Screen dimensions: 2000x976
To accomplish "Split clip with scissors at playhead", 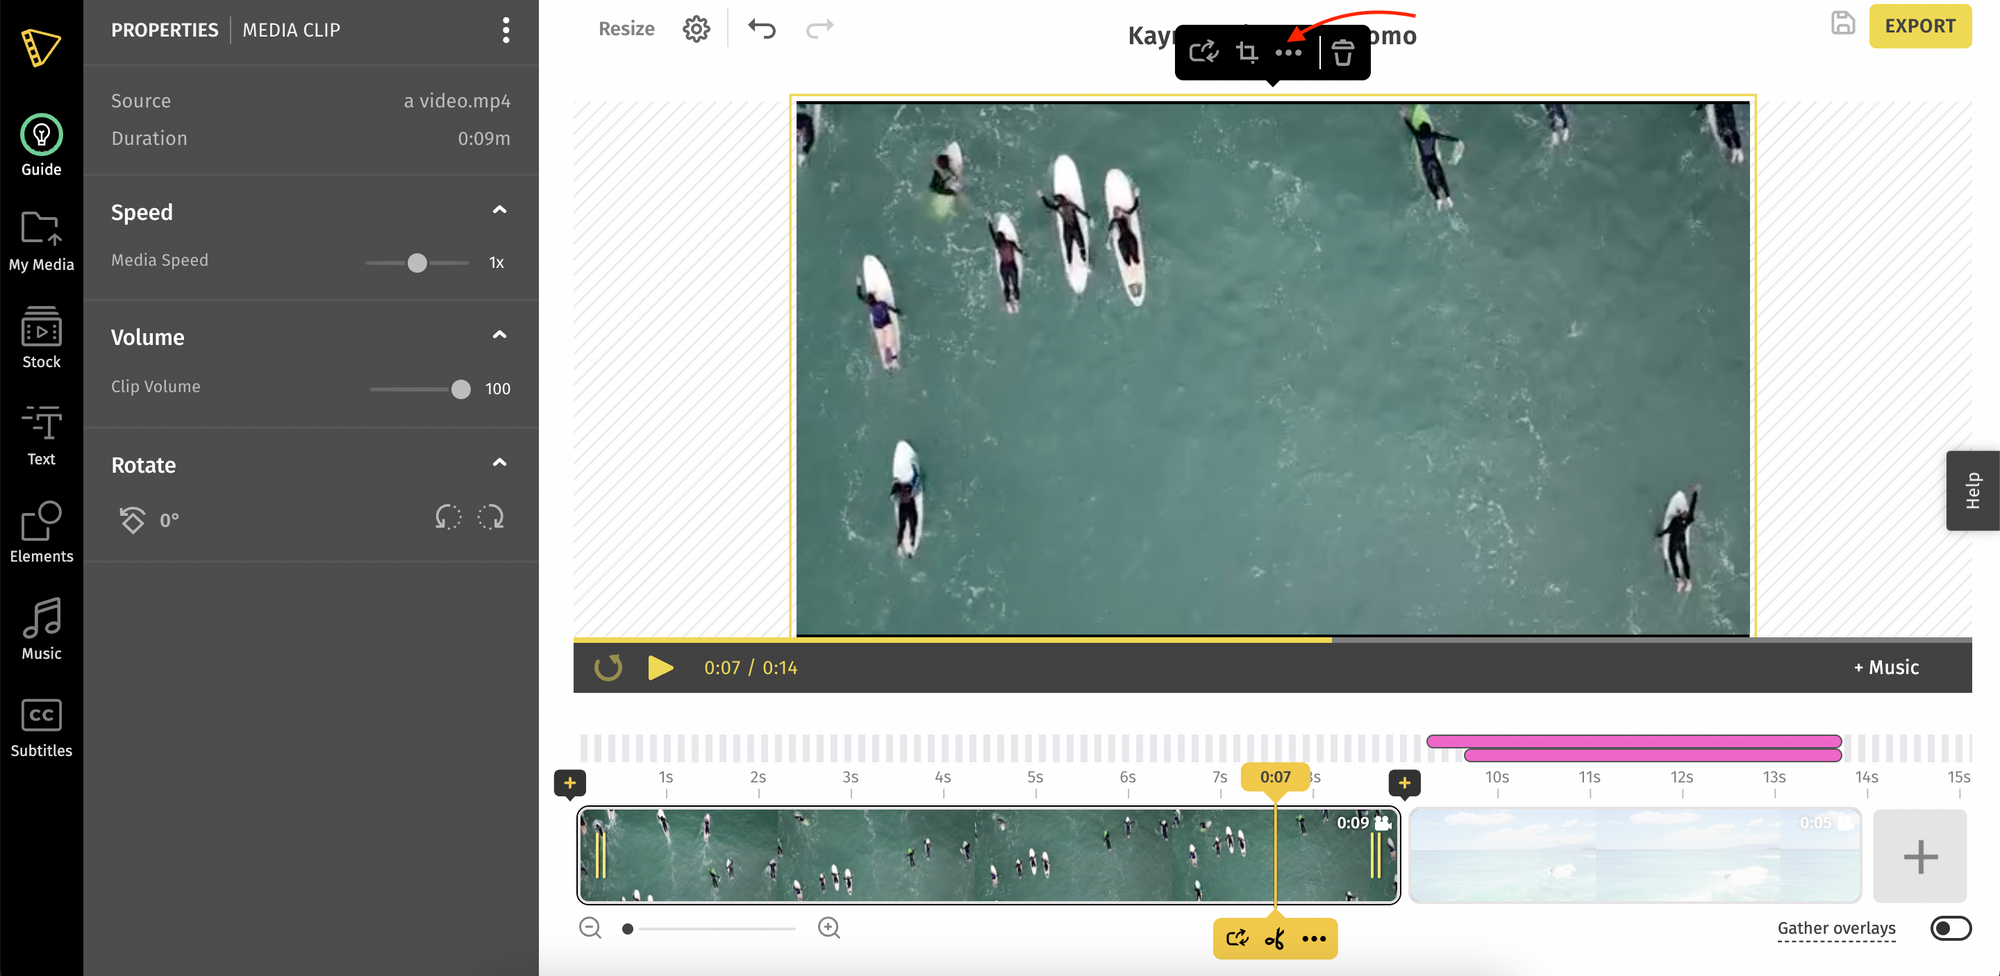I will [1275, 939].
